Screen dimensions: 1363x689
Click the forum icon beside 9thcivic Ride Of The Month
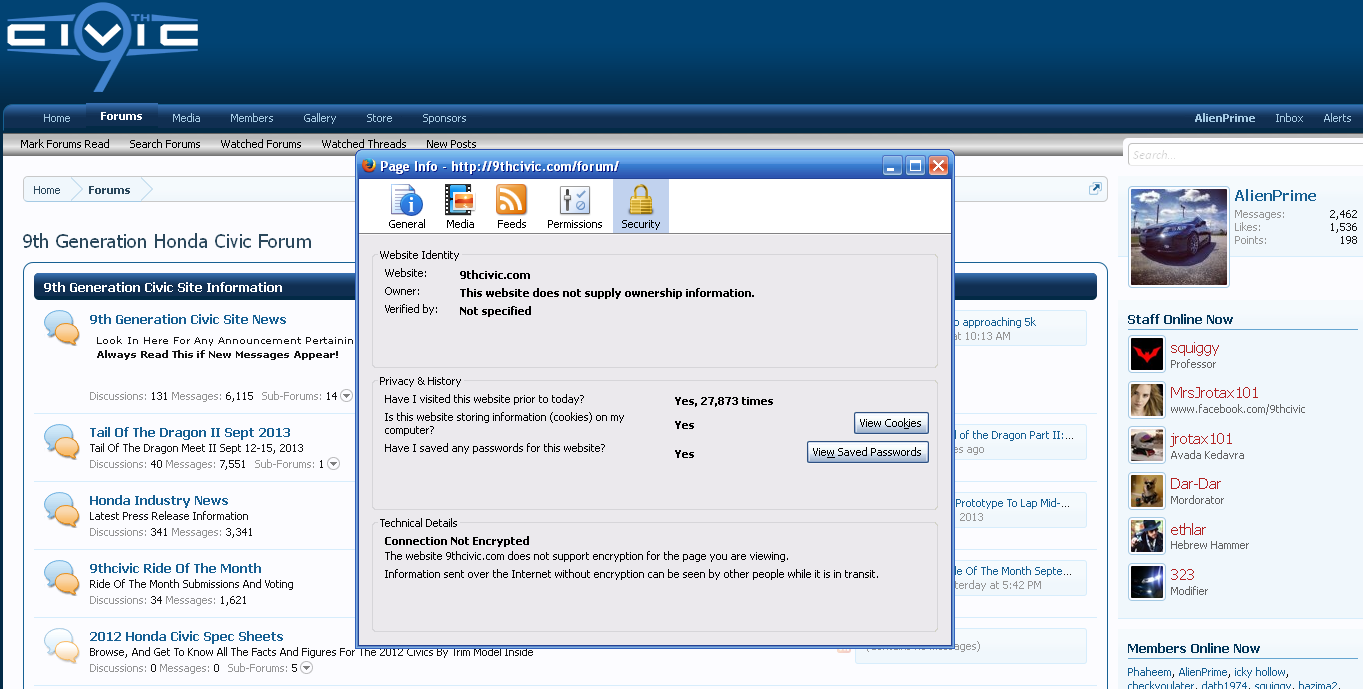tap(61, 578)
